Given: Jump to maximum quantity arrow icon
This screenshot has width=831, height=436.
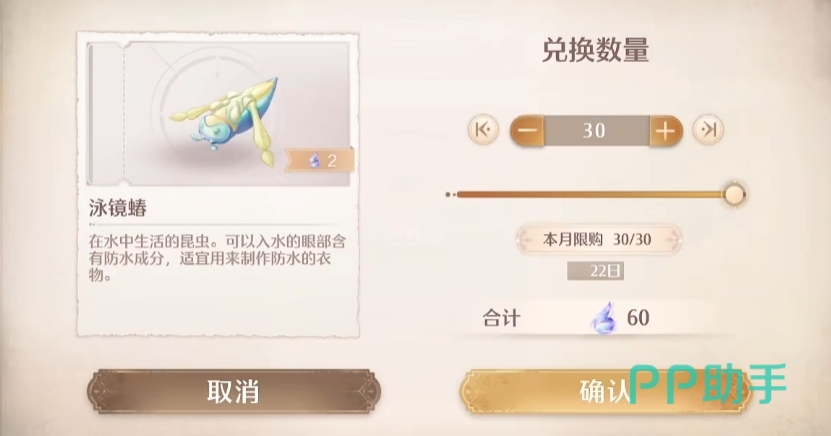Looking at the screenshot, I should (709, 130).
